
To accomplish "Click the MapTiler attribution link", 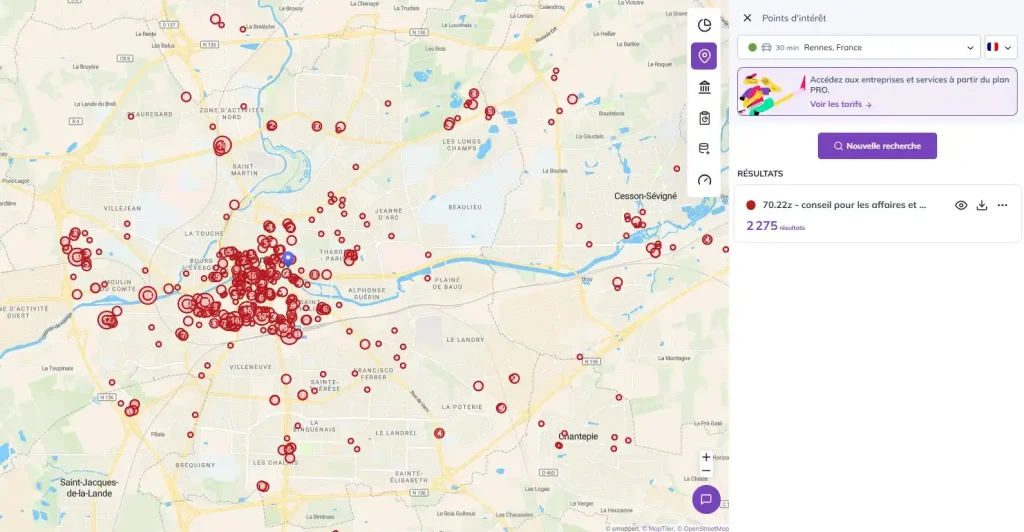I will point(660,529).
